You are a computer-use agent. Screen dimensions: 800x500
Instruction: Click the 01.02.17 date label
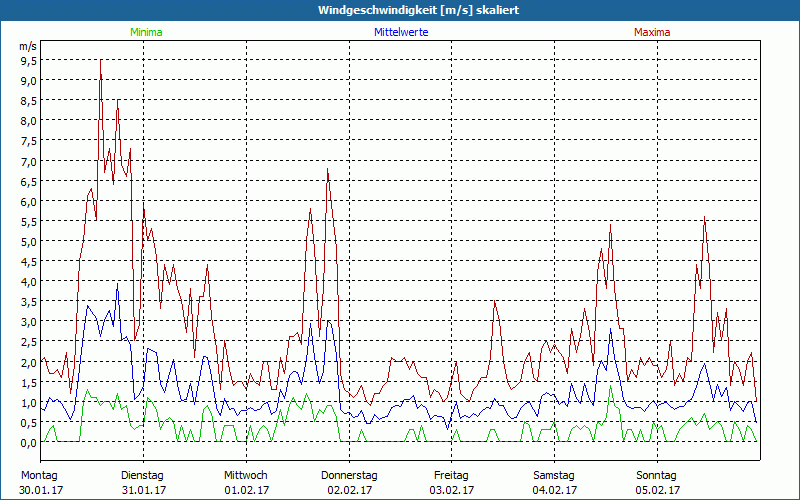tap(247, 490)
